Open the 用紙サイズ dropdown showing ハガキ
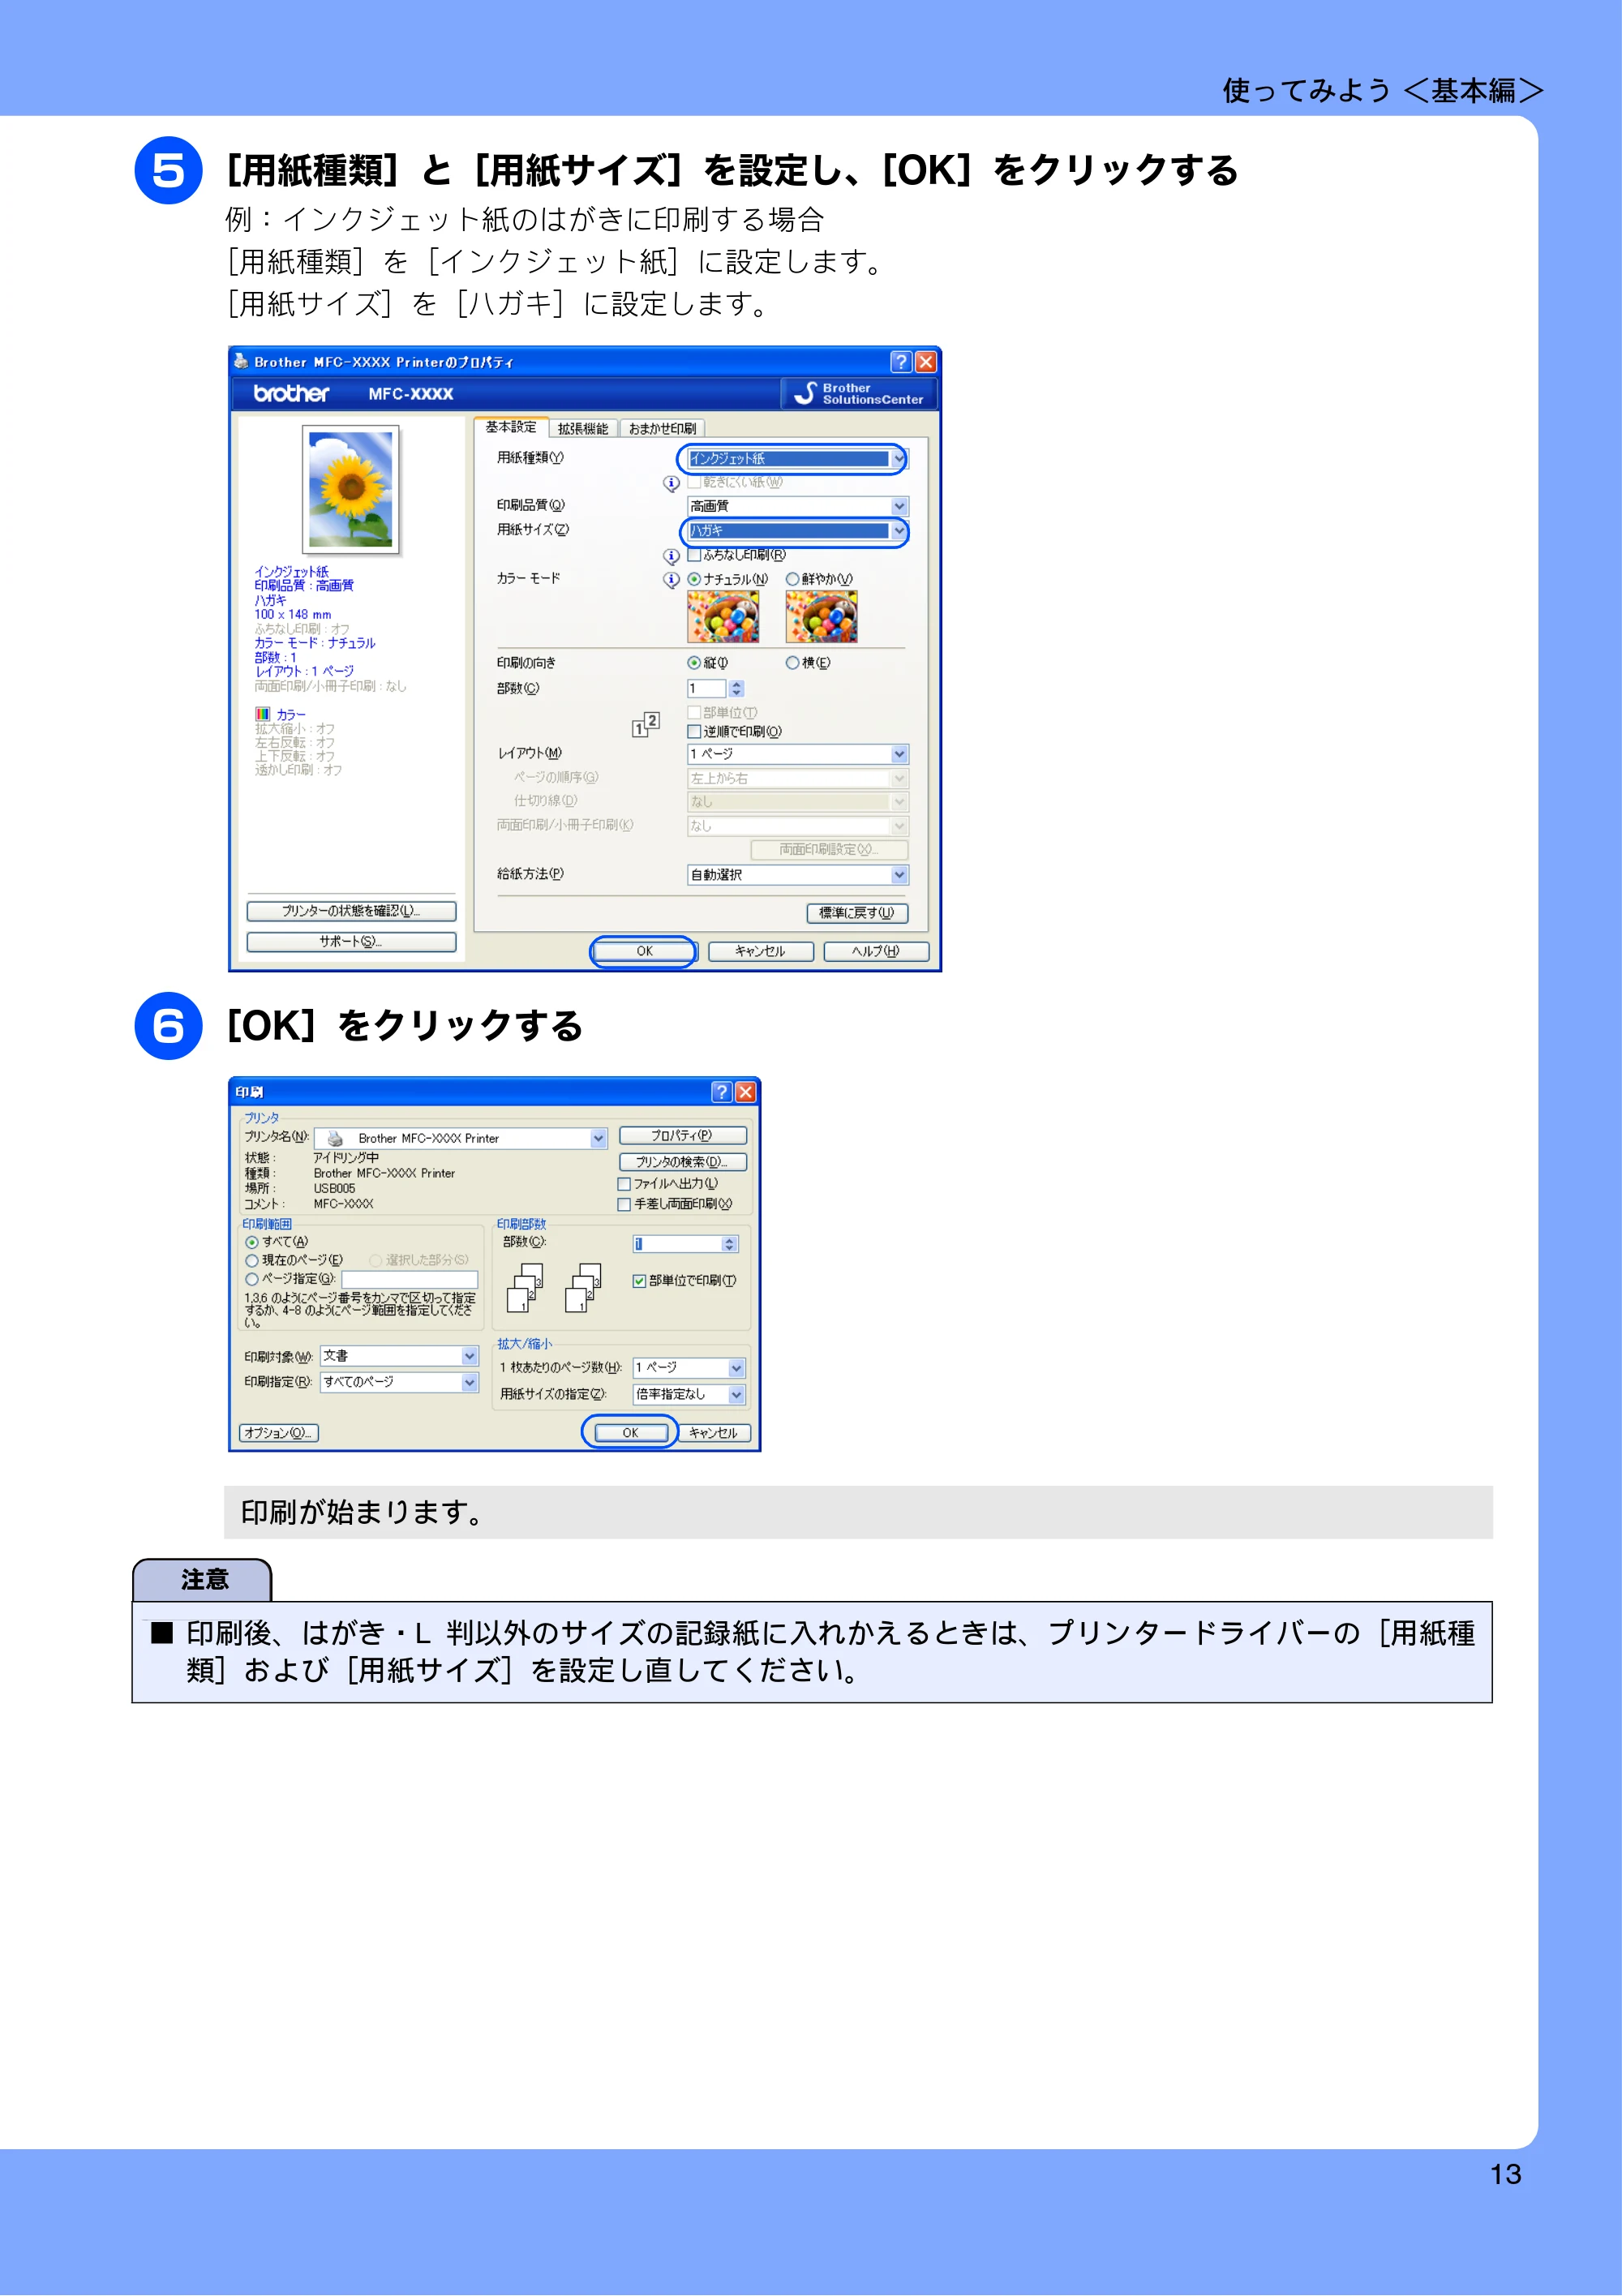This screenshot has width=1622, height=2296. click(x=797, y=531)
